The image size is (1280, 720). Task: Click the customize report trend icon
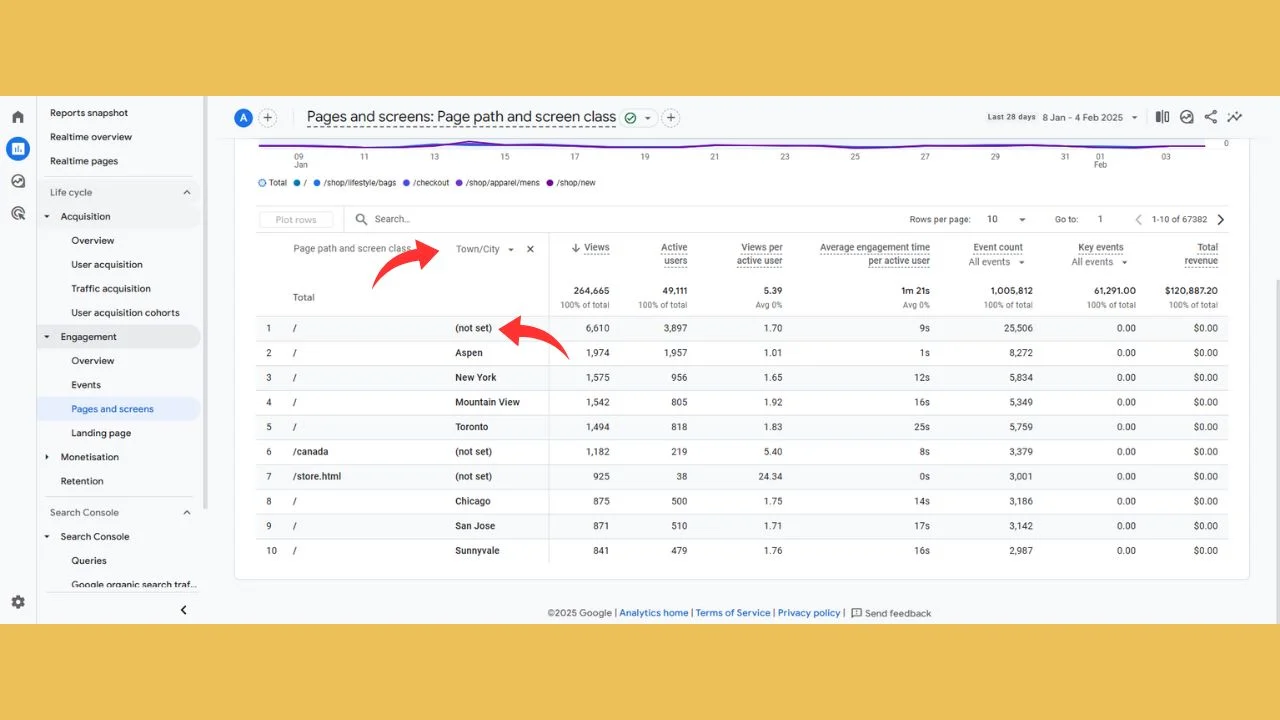(x=1235, y=117)
